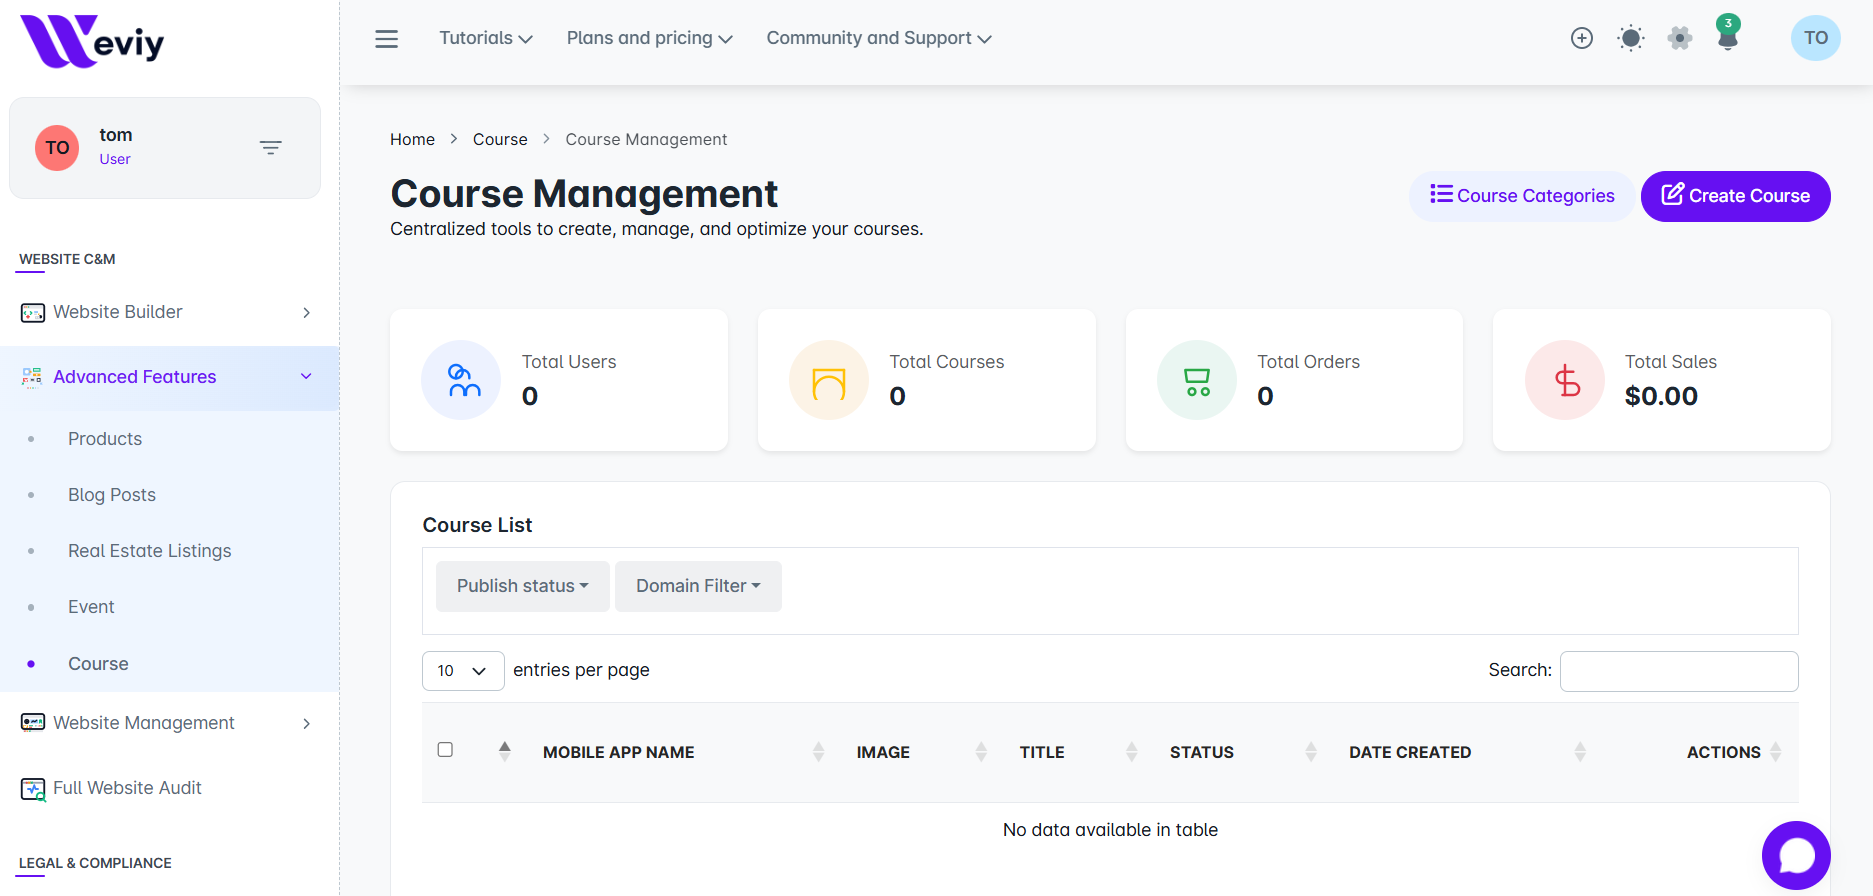Open Plans and pricing menu
Image resolution: width=1873 pixels, height=896 pixels.
click(x=649, y=38)
